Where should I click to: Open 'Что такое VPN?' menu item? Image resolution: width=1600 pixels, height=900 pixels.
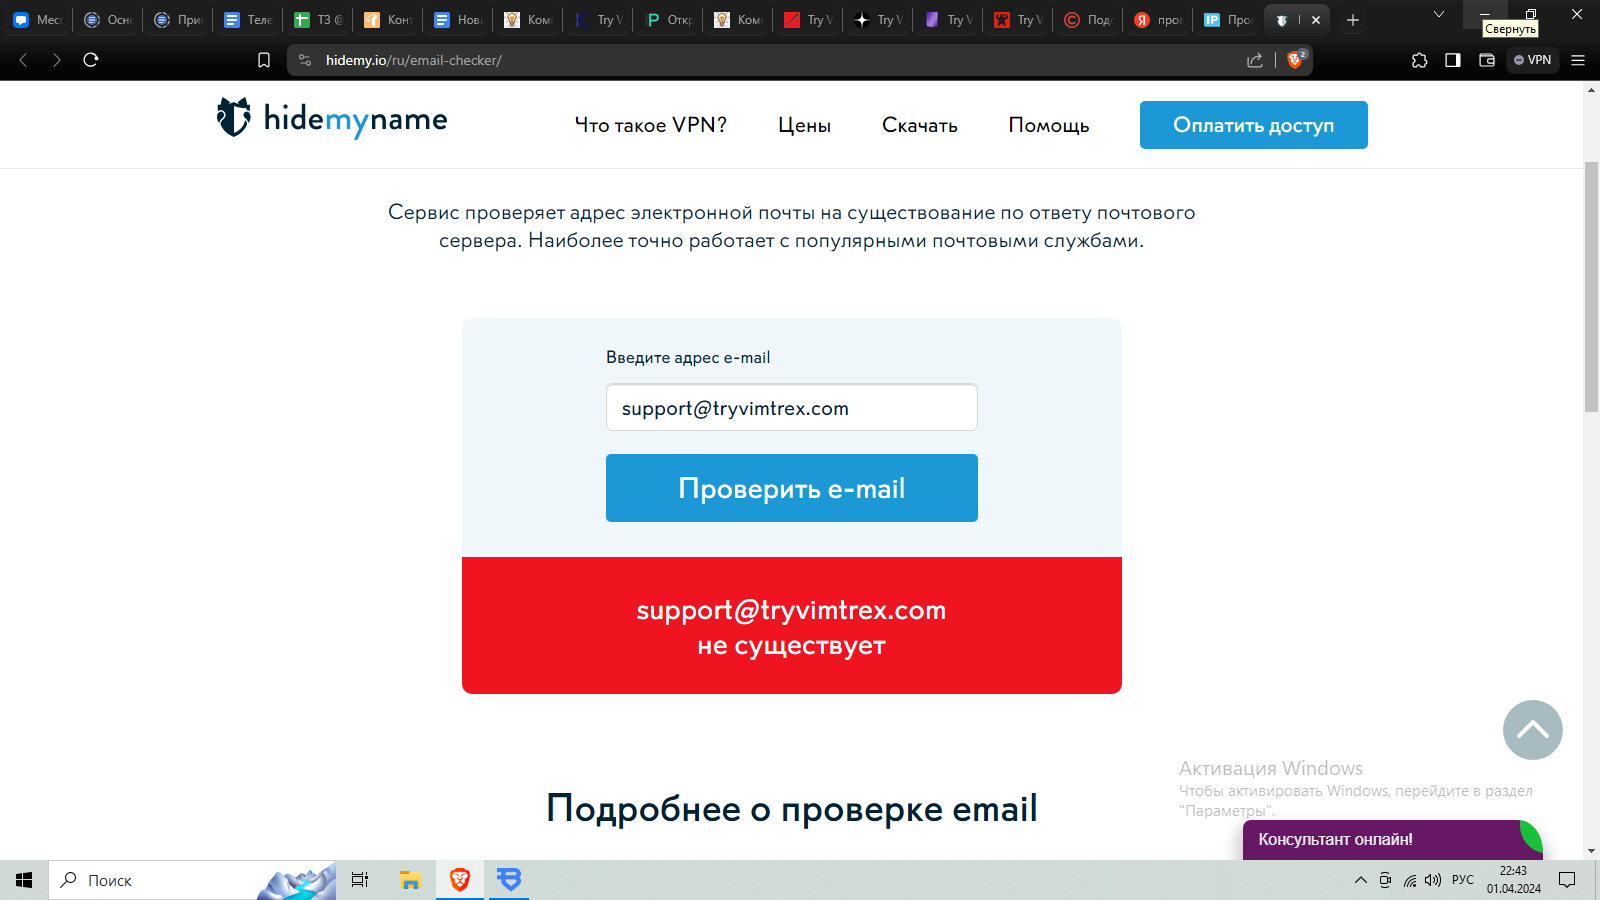tap(650, 125)
